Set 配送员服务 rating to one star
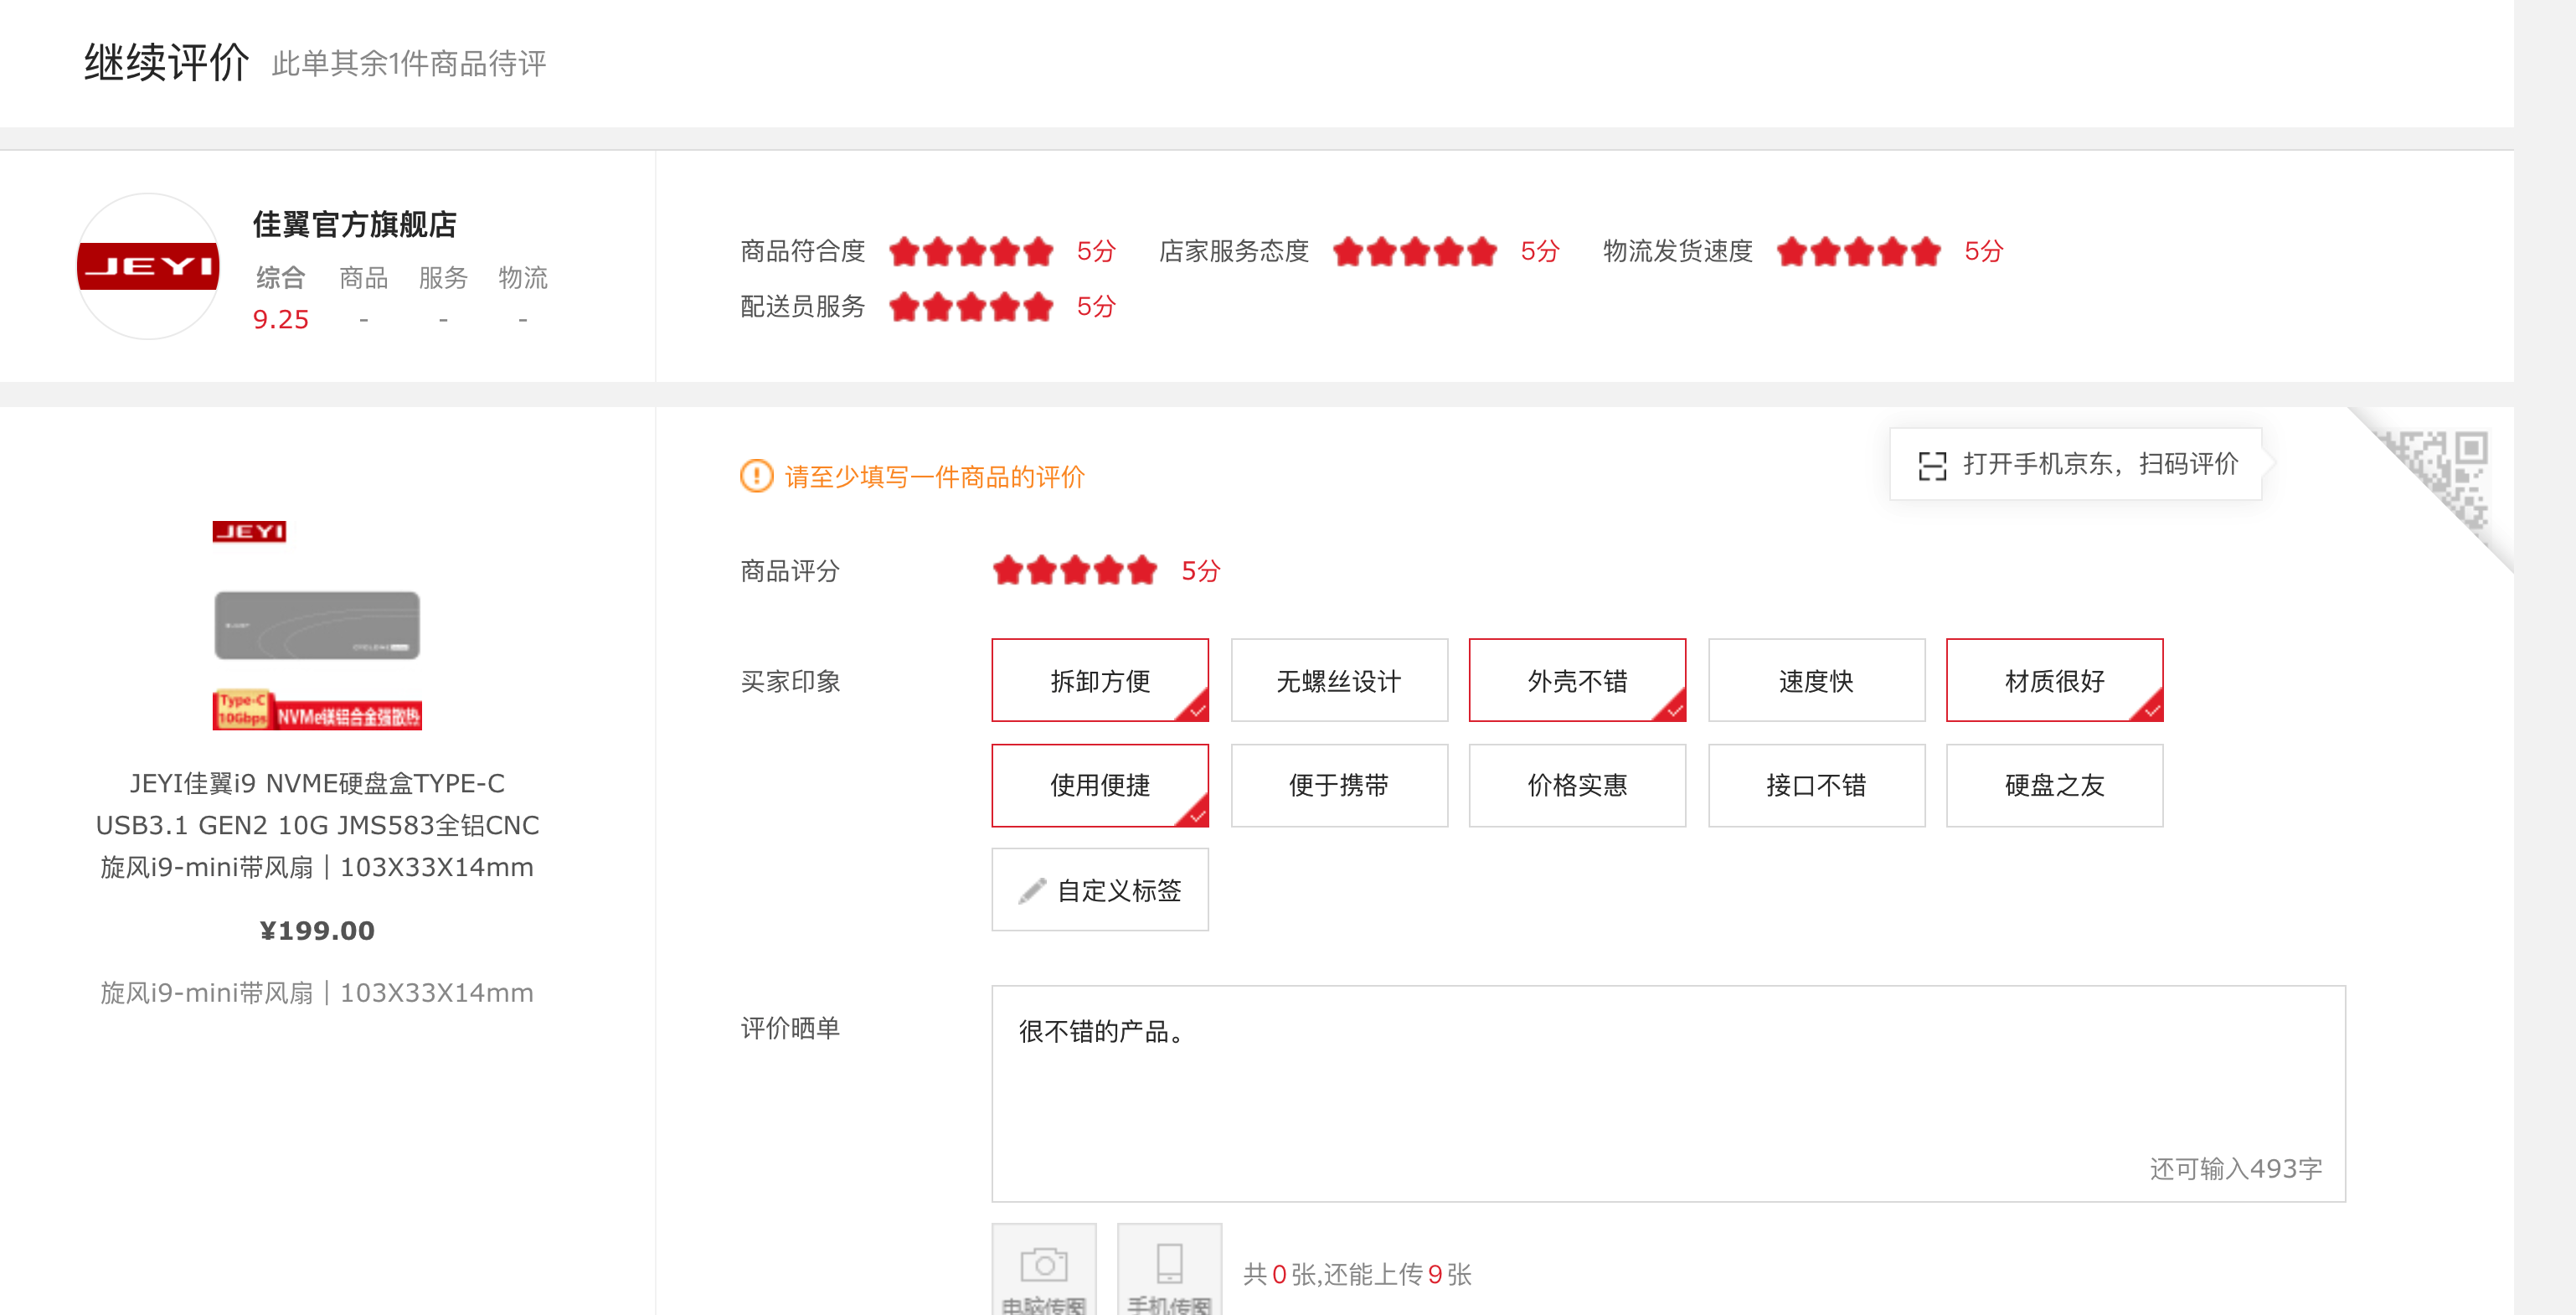Screen dimensions: 2576x1315 click(904, 307)
